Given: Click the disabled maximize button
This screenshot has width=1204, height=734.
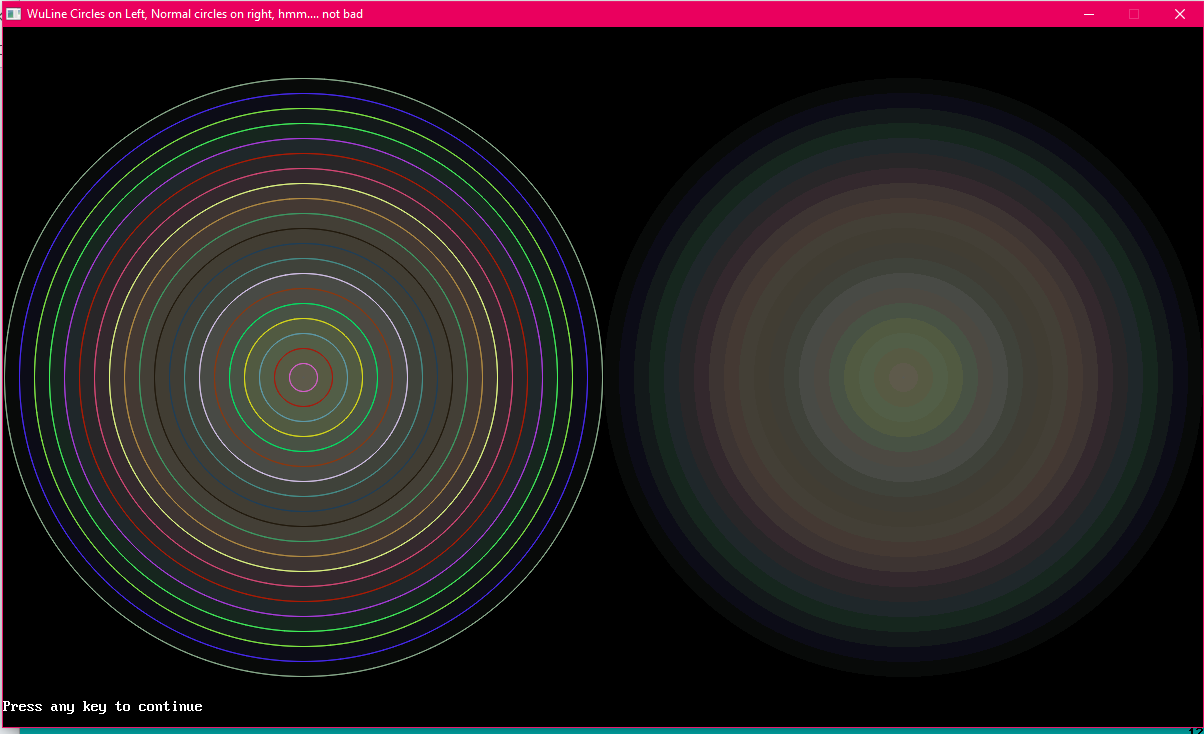Looking at the screenshot, I should pos(1134,14).
